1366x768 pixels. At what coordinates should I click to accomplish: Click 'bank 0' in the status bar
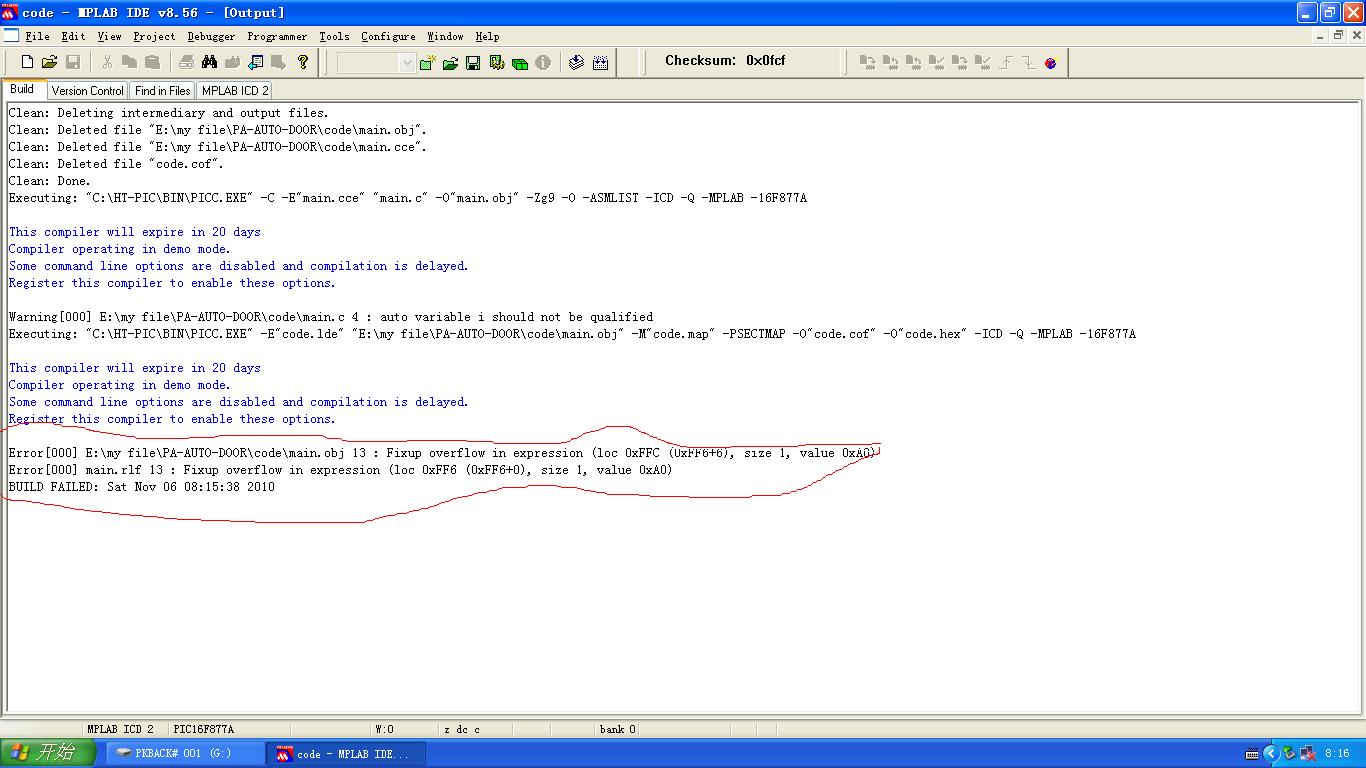[x=618, y=729]
